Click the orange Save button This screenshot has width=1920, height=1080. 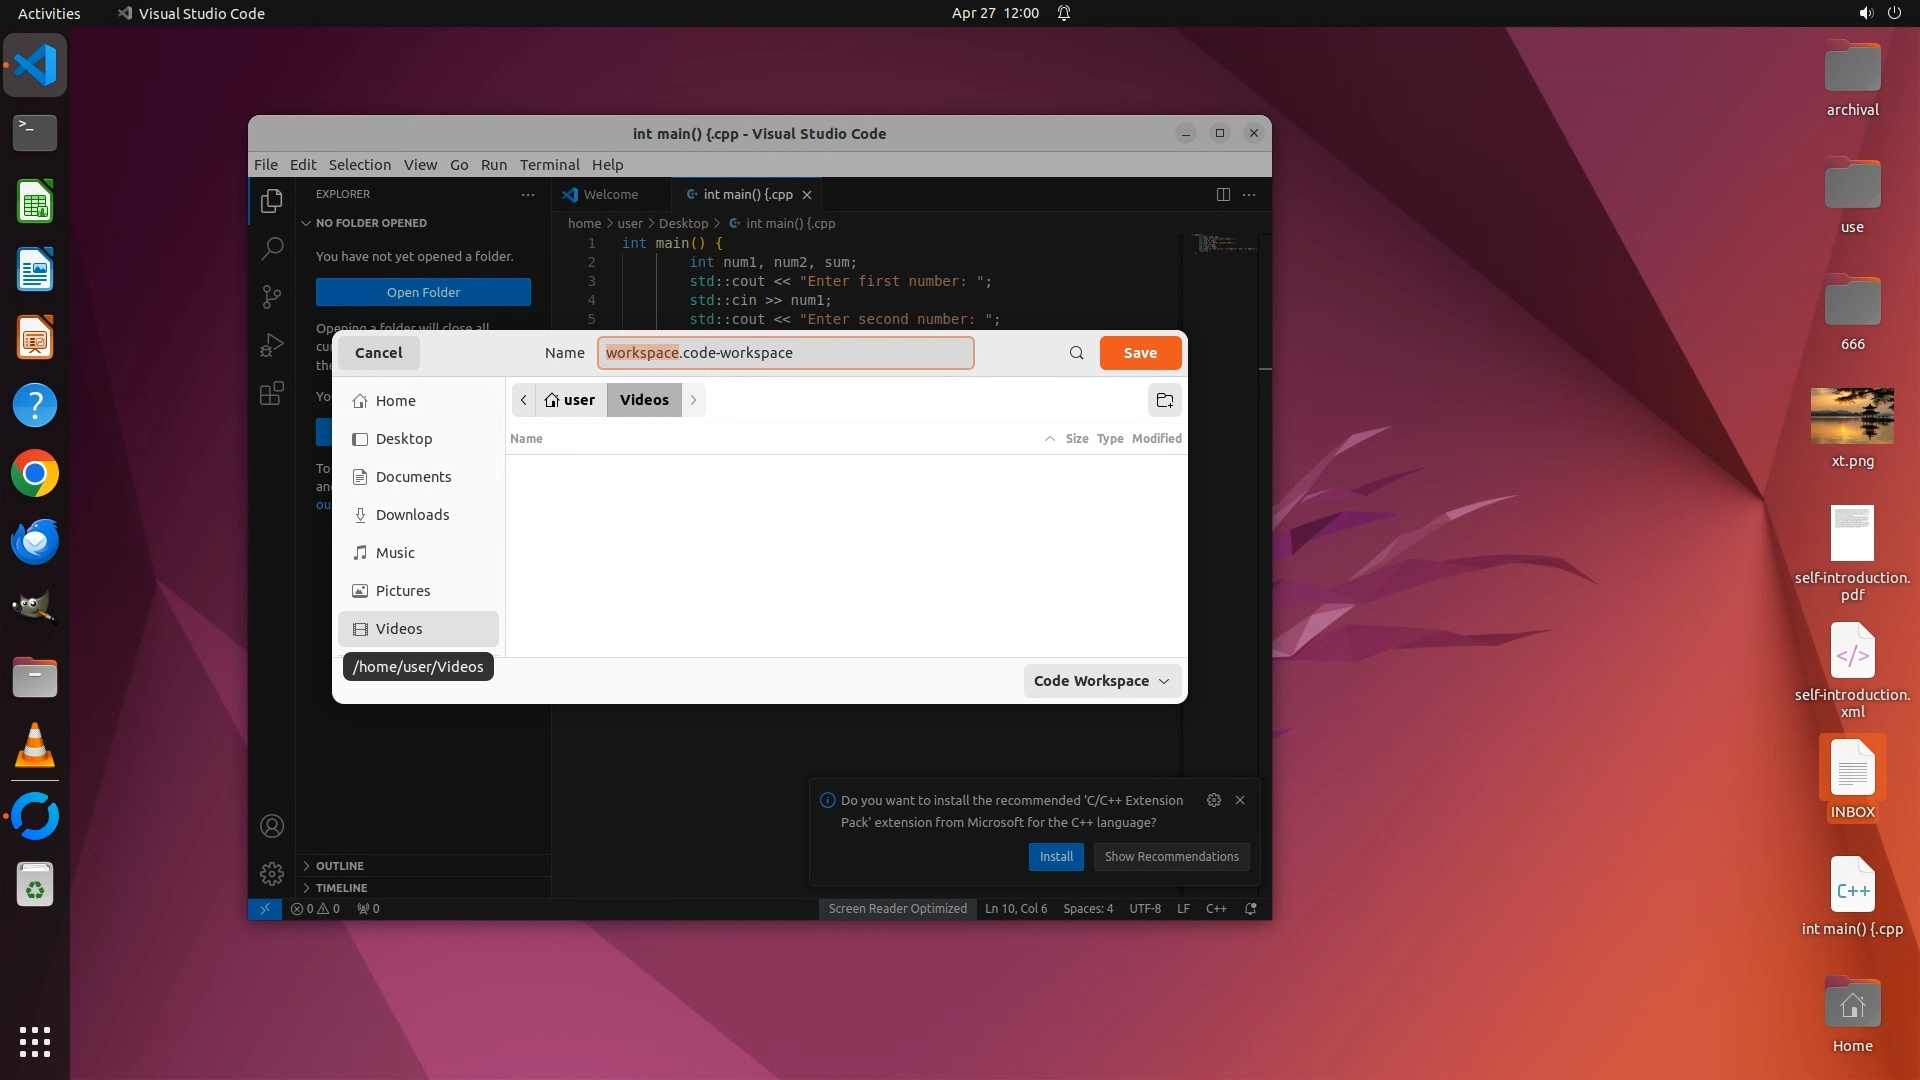pyautogui.click(x=1140, y=353)
